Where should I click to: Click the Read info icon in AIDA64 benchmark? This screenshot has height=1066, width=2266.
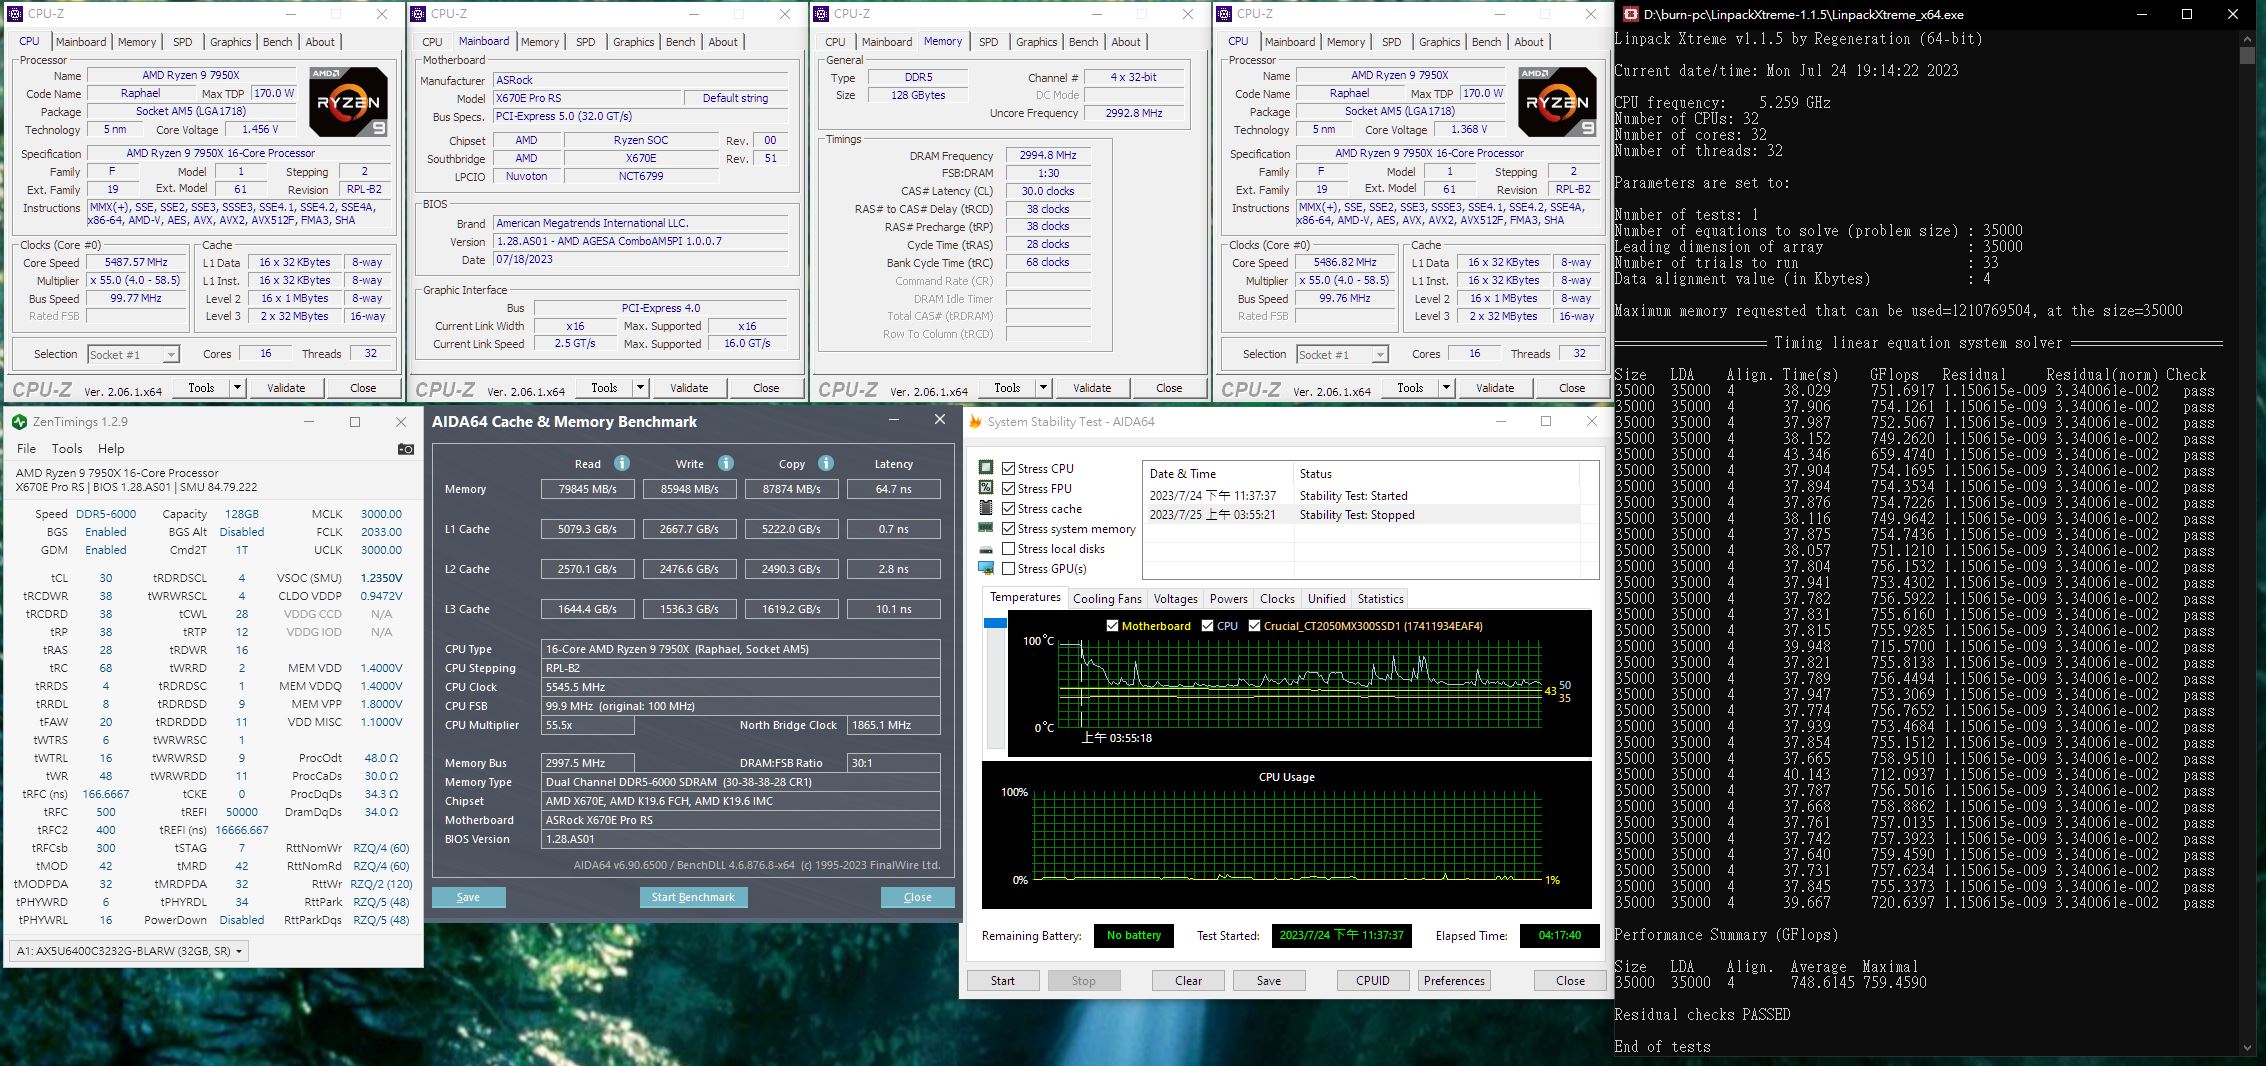coord(622,463)
